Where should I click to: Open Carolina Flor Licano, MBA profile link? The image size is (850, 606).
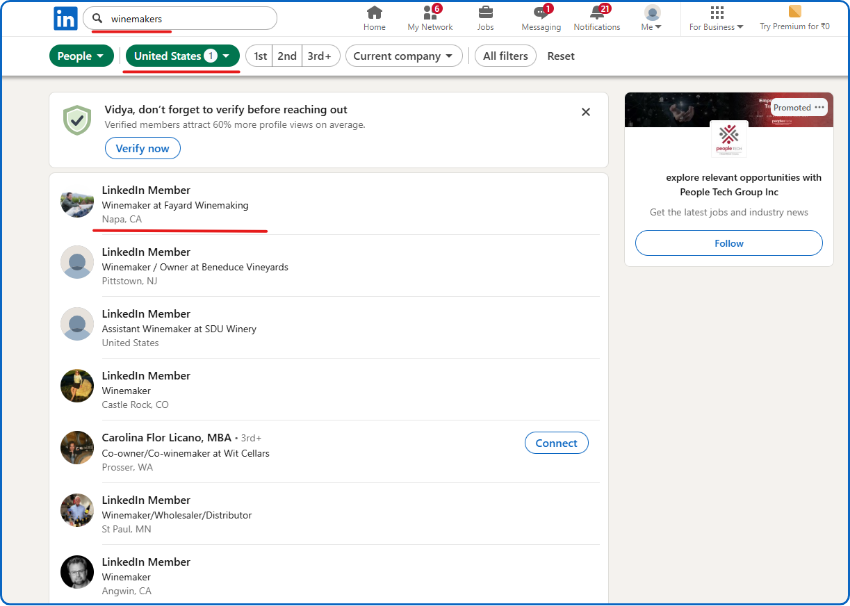coord(166,437)
